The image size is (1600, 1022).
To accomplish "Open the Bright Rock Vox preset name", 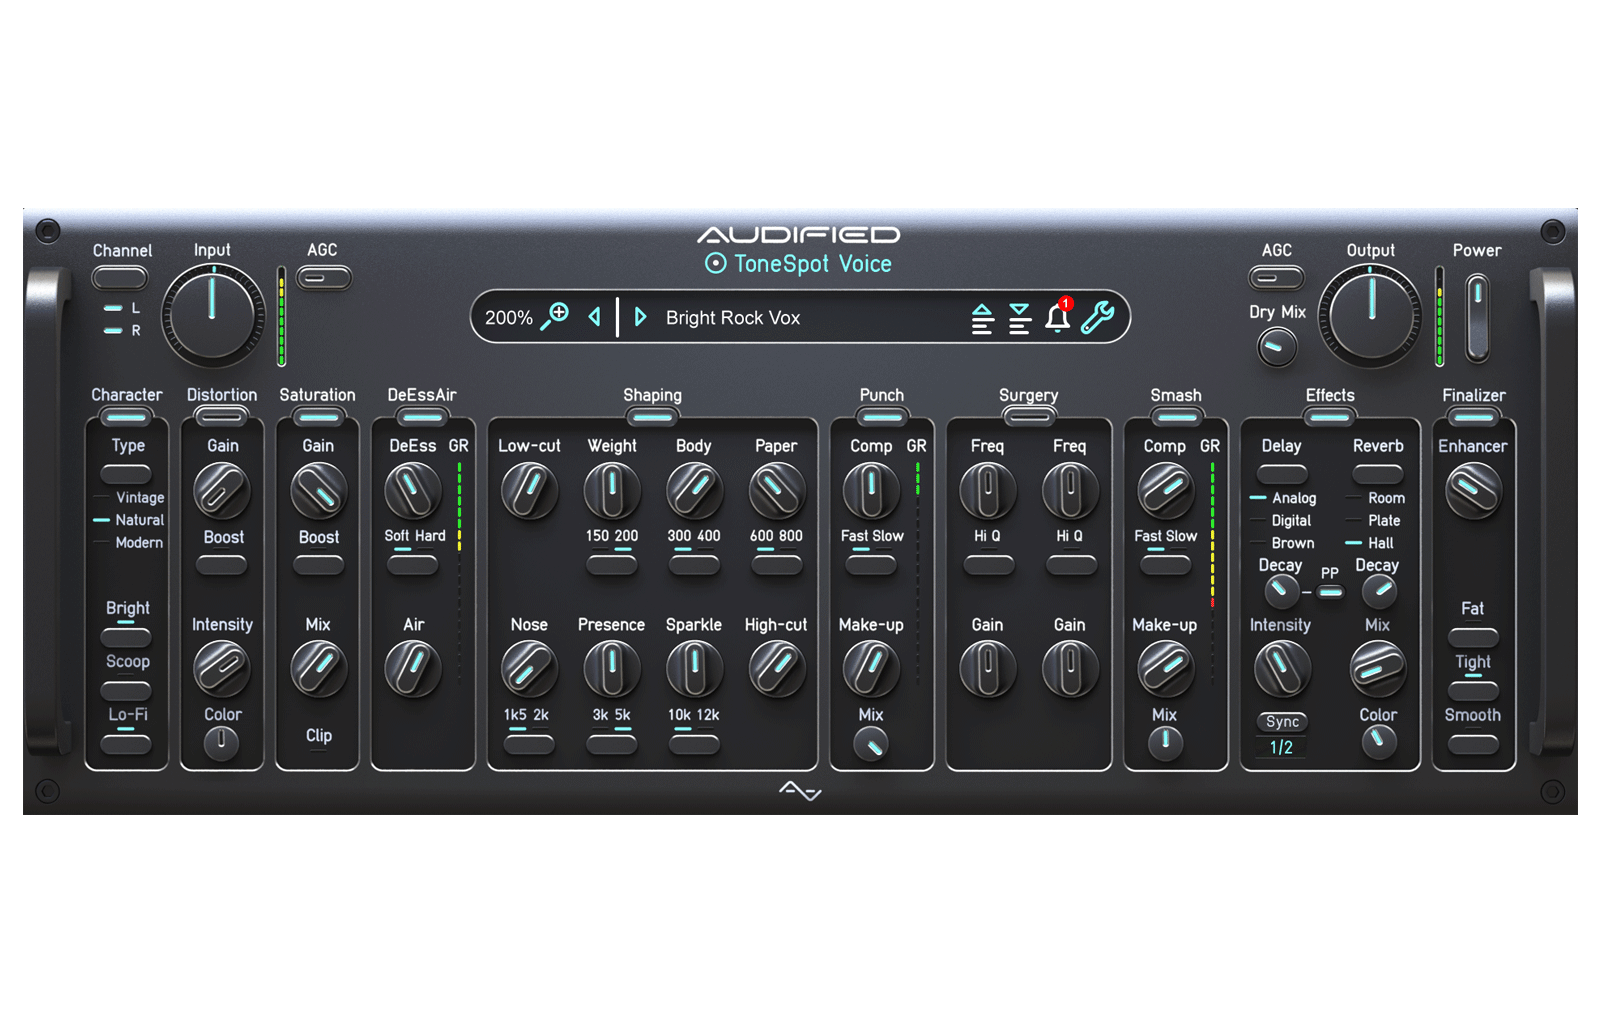I will click(733, 317).
